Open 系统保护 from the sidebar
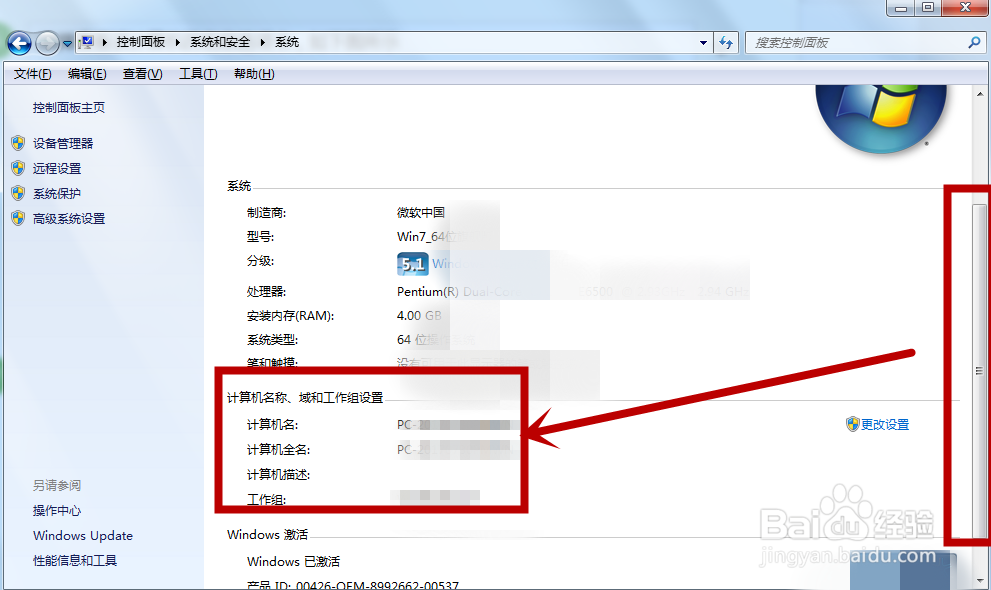991x590 pixels. pyautogui.click(x=57, y=193)
